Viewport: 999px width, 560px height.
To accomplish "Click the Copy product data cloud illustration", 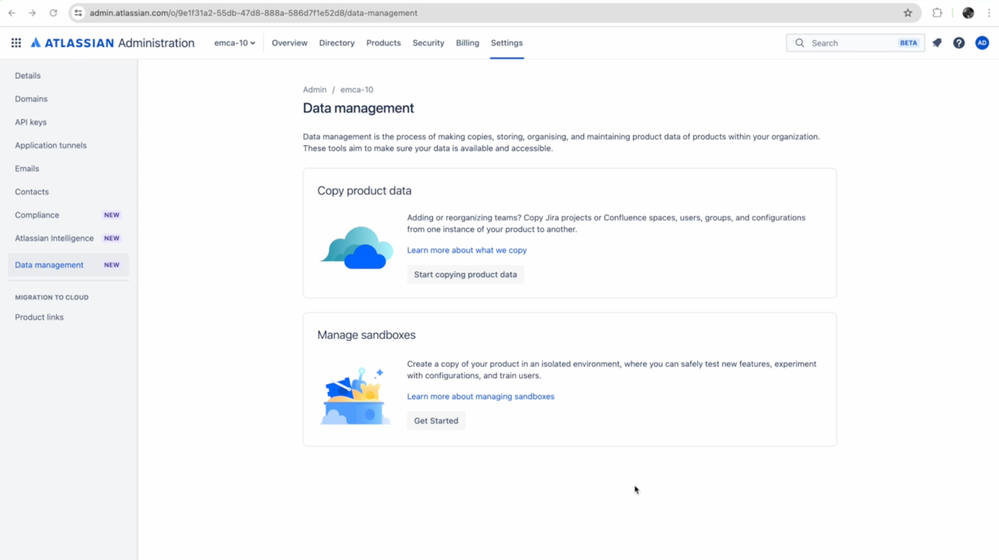I will (x=357, y=248).
